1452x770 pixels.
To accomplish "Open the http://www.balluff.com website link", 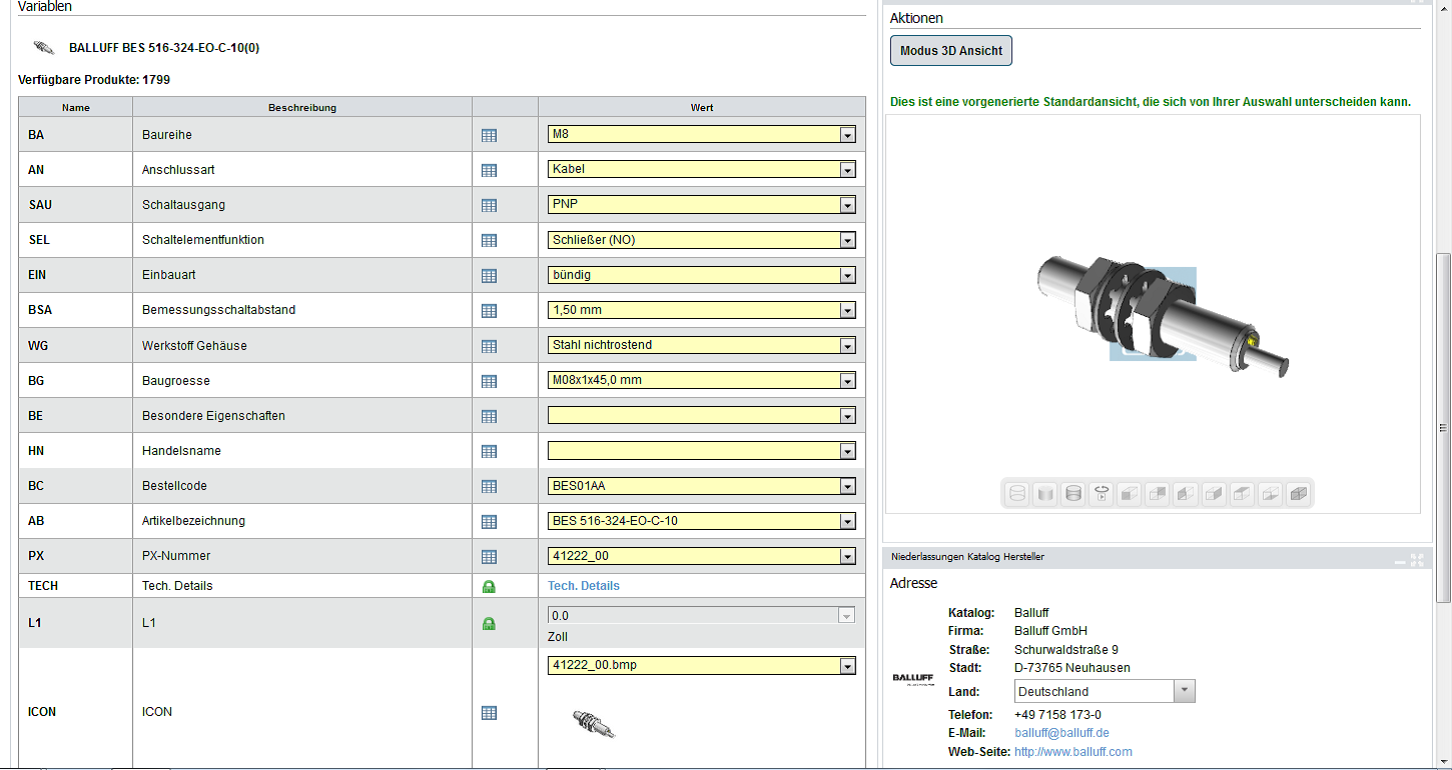I will (1073, 752).
